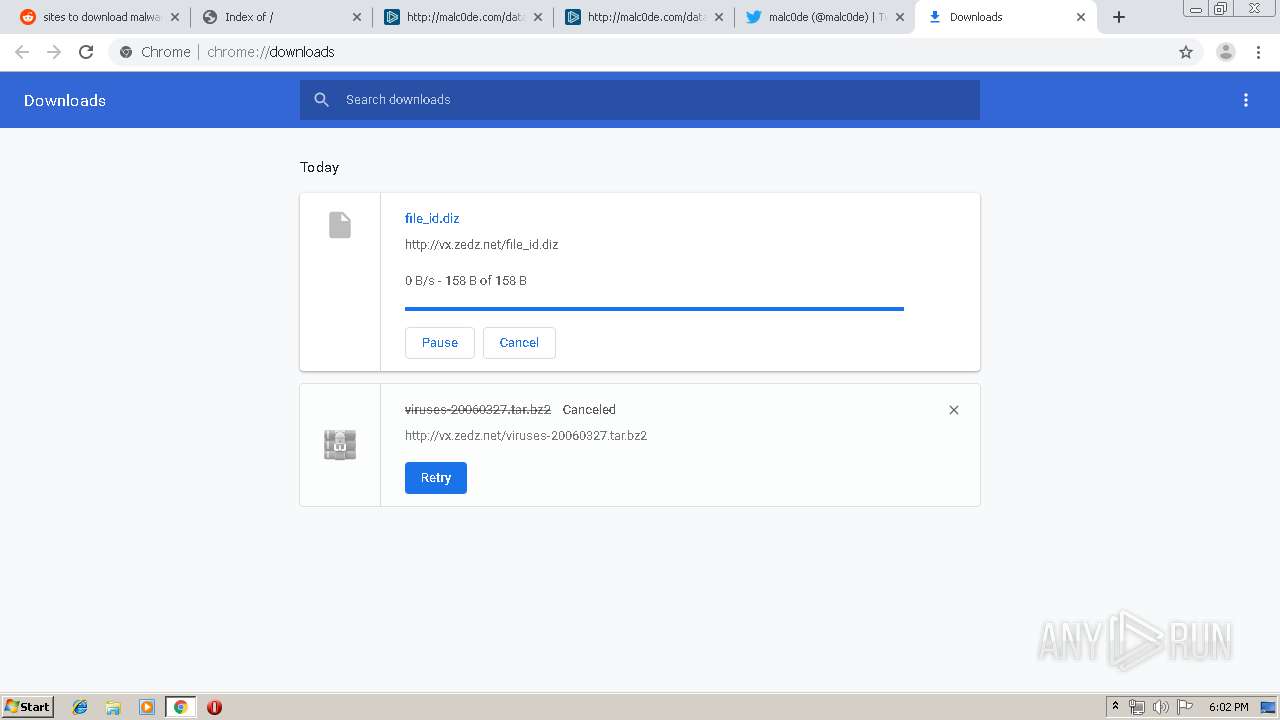Open the Windows Start menu
The height and width of the screenshot is (720, 1280).
[28, 707]
